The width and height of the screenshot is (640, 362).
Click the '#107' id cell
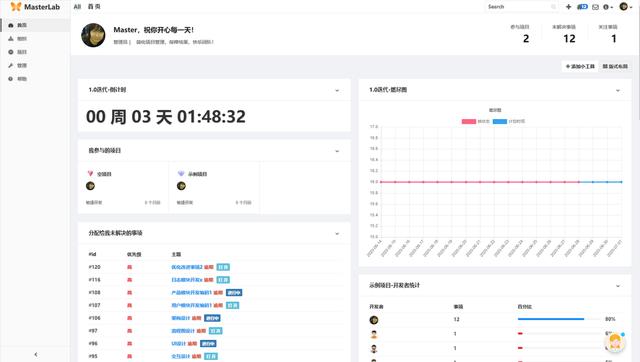click(94, 305)
